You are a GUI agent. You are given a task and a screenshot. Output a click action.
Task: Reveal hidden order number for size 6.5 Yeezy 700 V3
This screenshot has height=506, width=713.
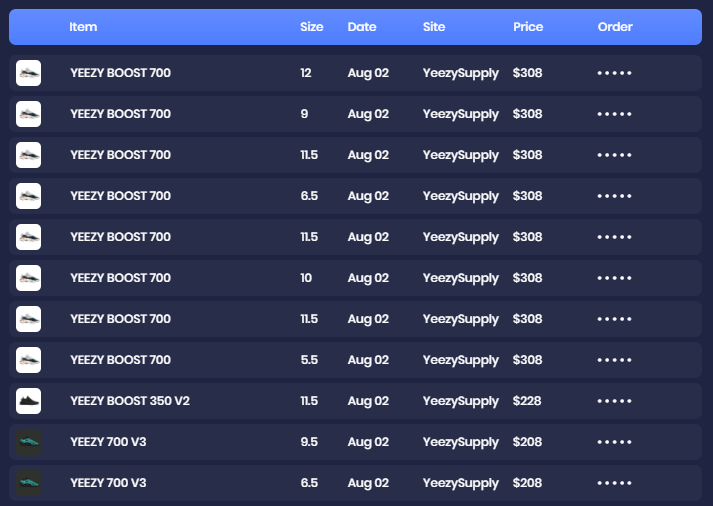pos(614,483)
